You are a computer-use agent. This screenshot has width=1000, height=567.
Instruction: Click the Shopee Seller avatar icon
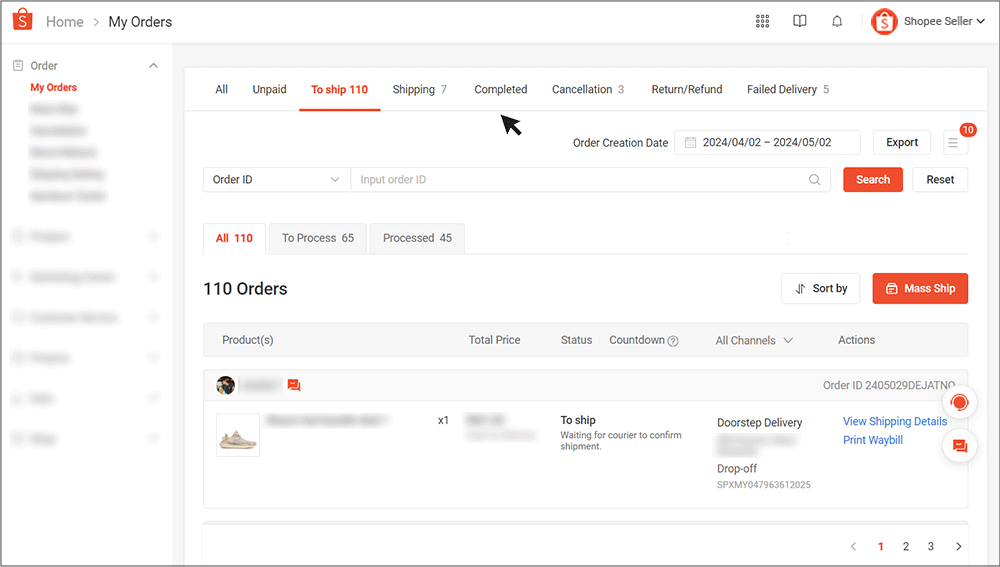(884, 22)
